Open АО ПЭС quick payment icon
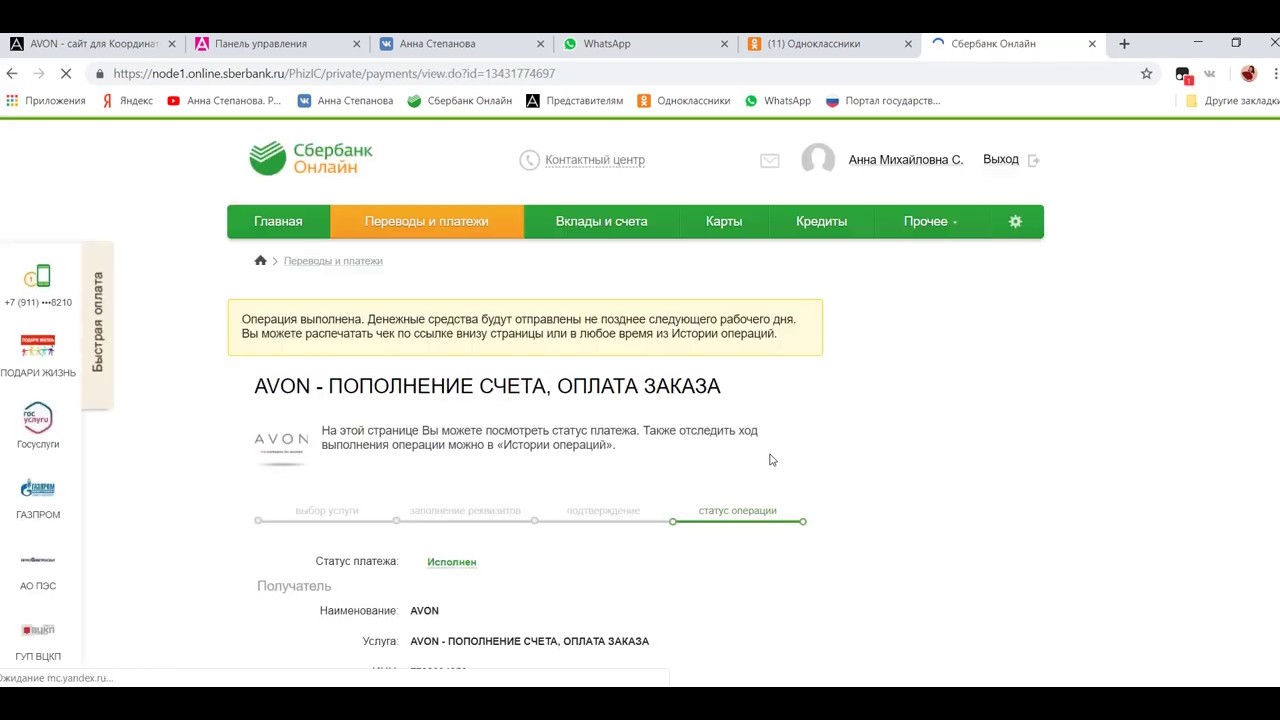 point(38,560)
